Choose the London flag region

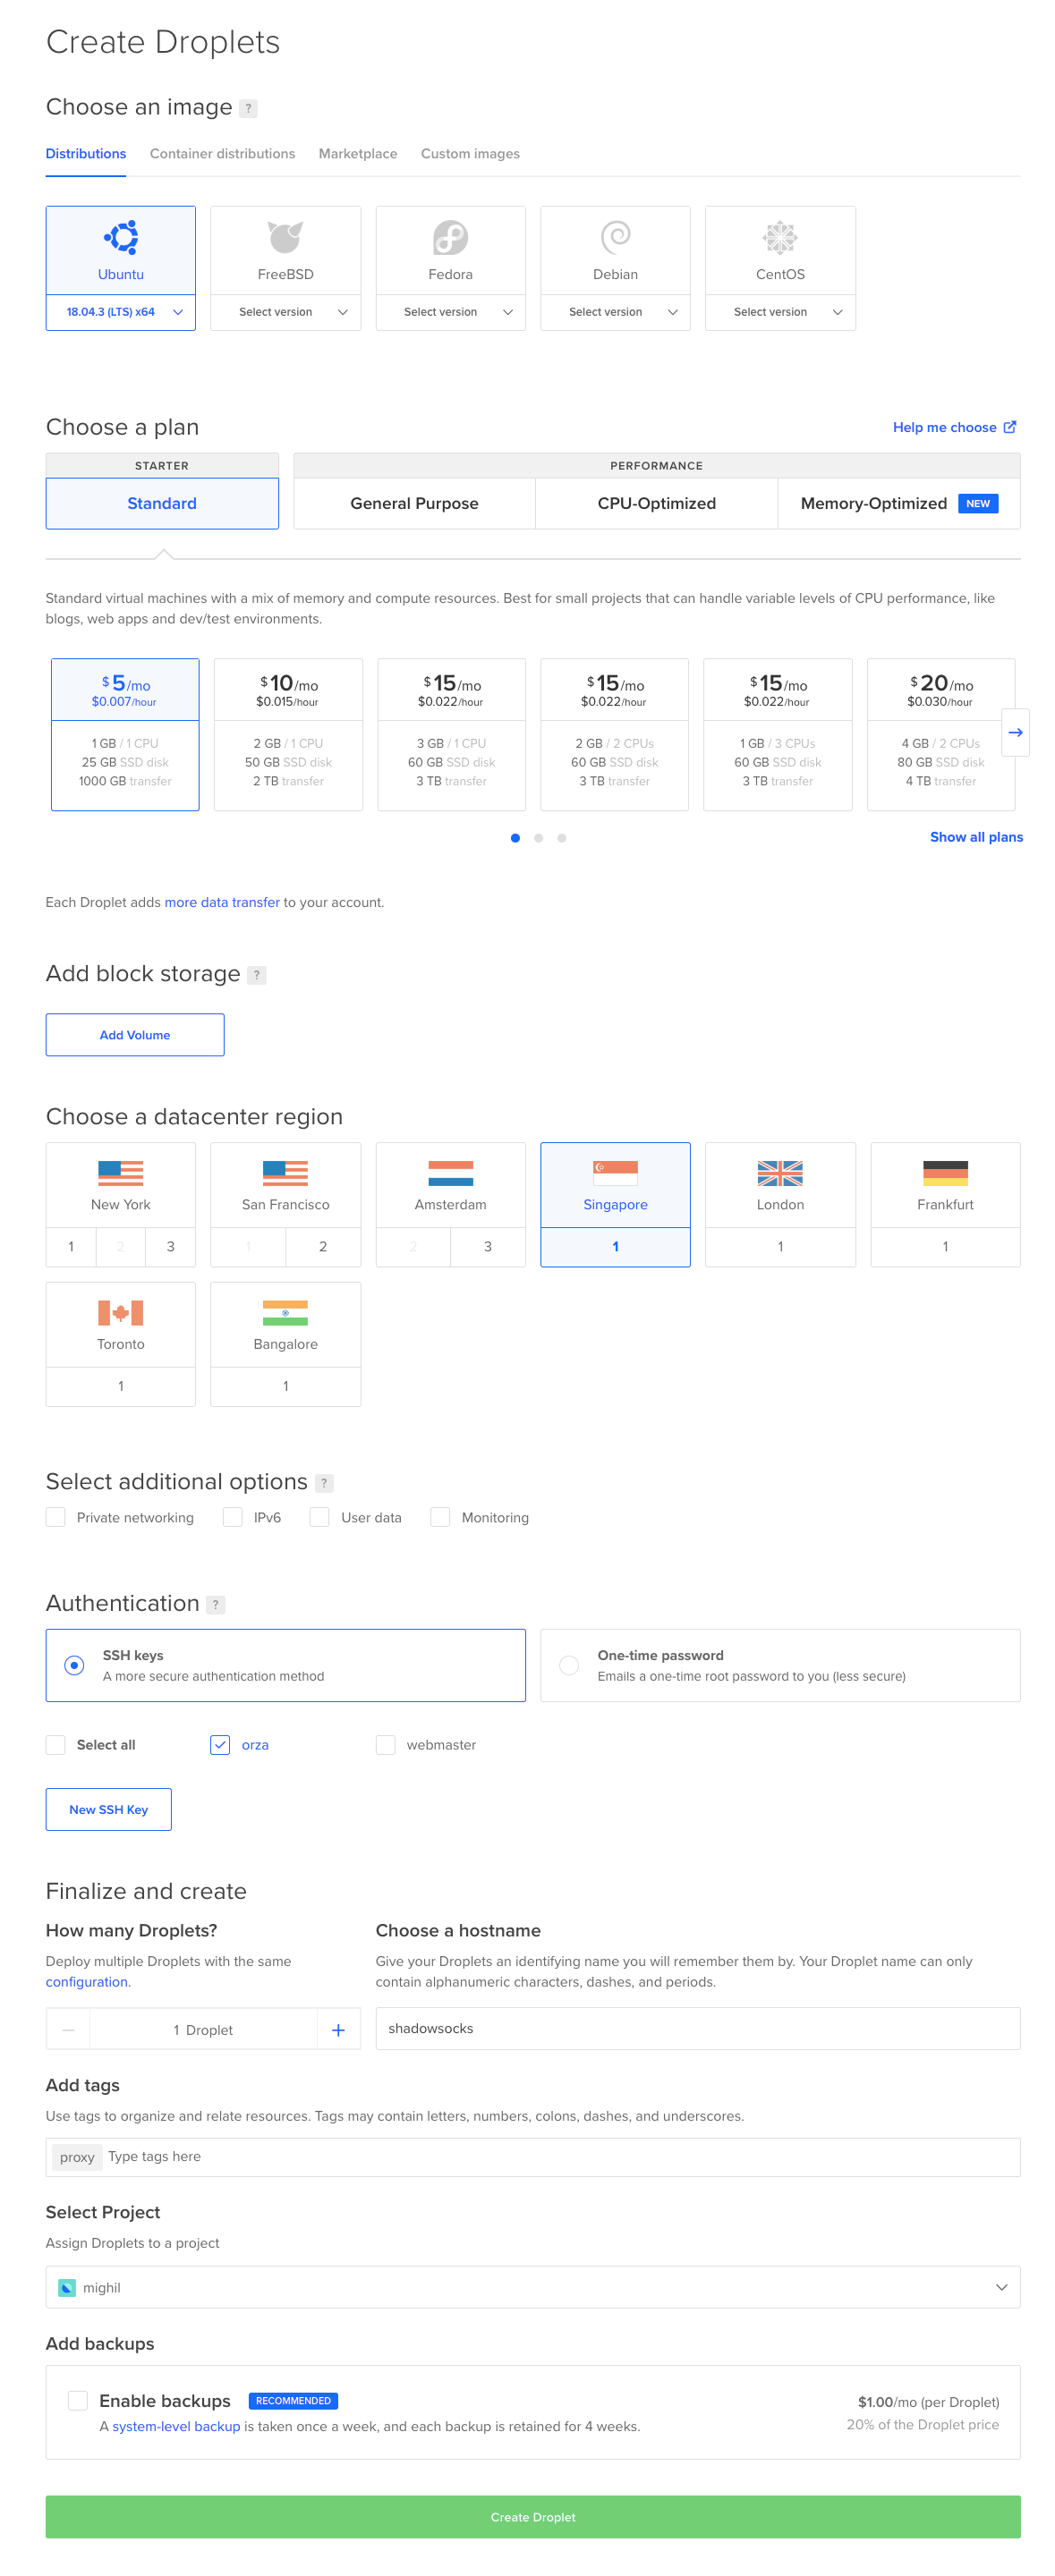[780, 1172]
